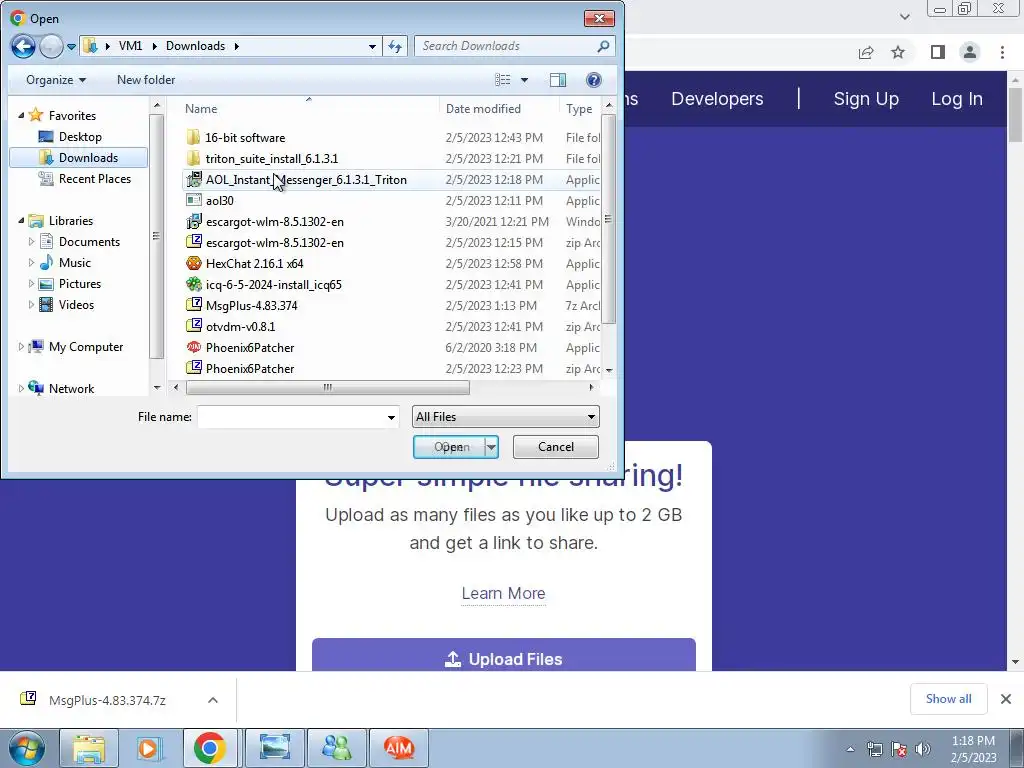Viewport: 1024px width, 768px height.
Task: Click the volume speaker tray icon
Action: coord(923,749)
